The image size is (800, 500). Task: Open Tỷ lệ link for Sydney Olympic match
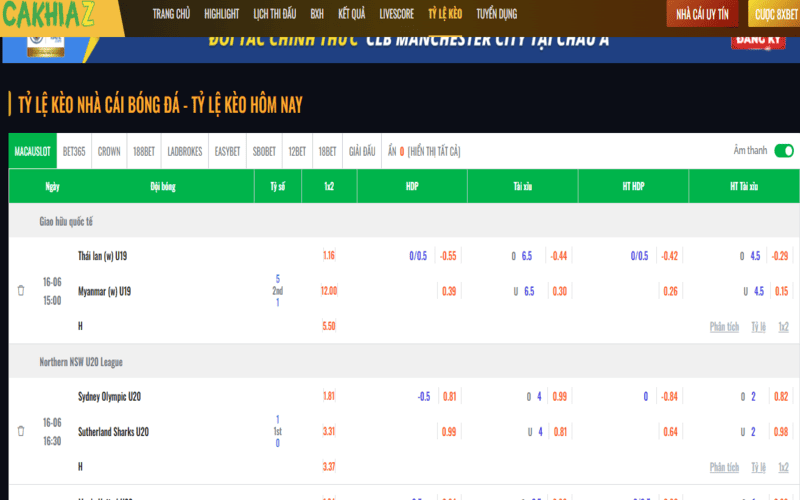(759, 466)
